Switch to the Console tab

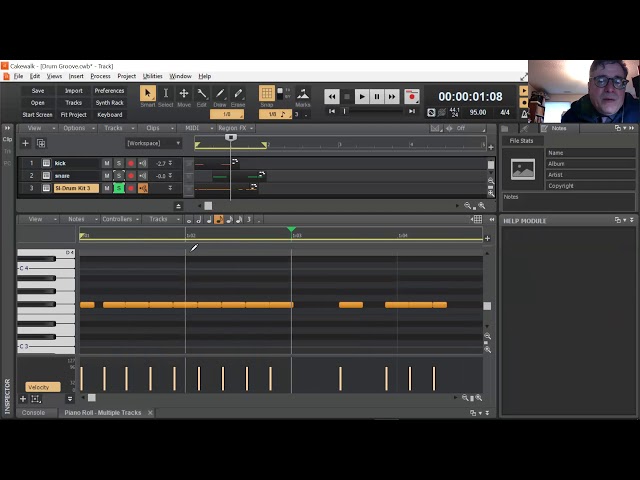pos(33,413)
